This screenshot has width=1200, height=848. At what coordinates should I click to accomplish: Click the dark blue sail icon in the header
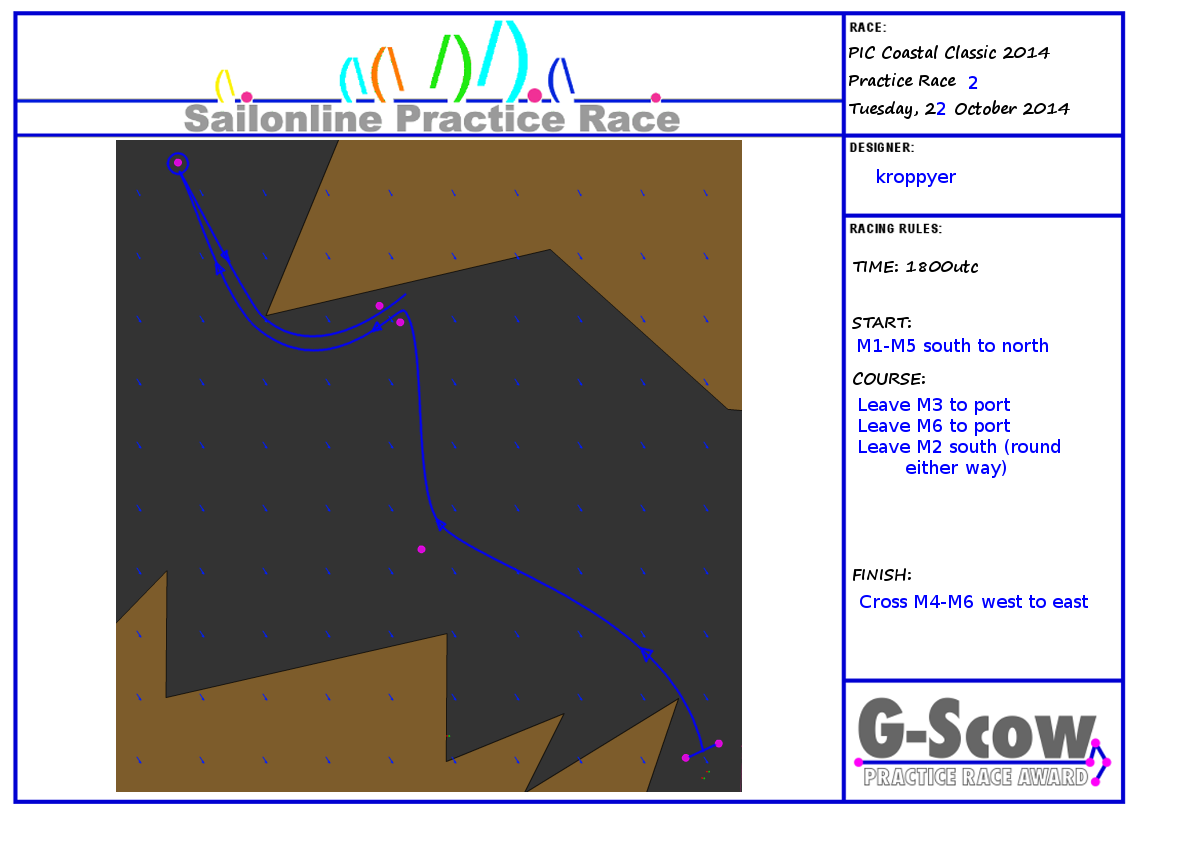pos(562,78)
